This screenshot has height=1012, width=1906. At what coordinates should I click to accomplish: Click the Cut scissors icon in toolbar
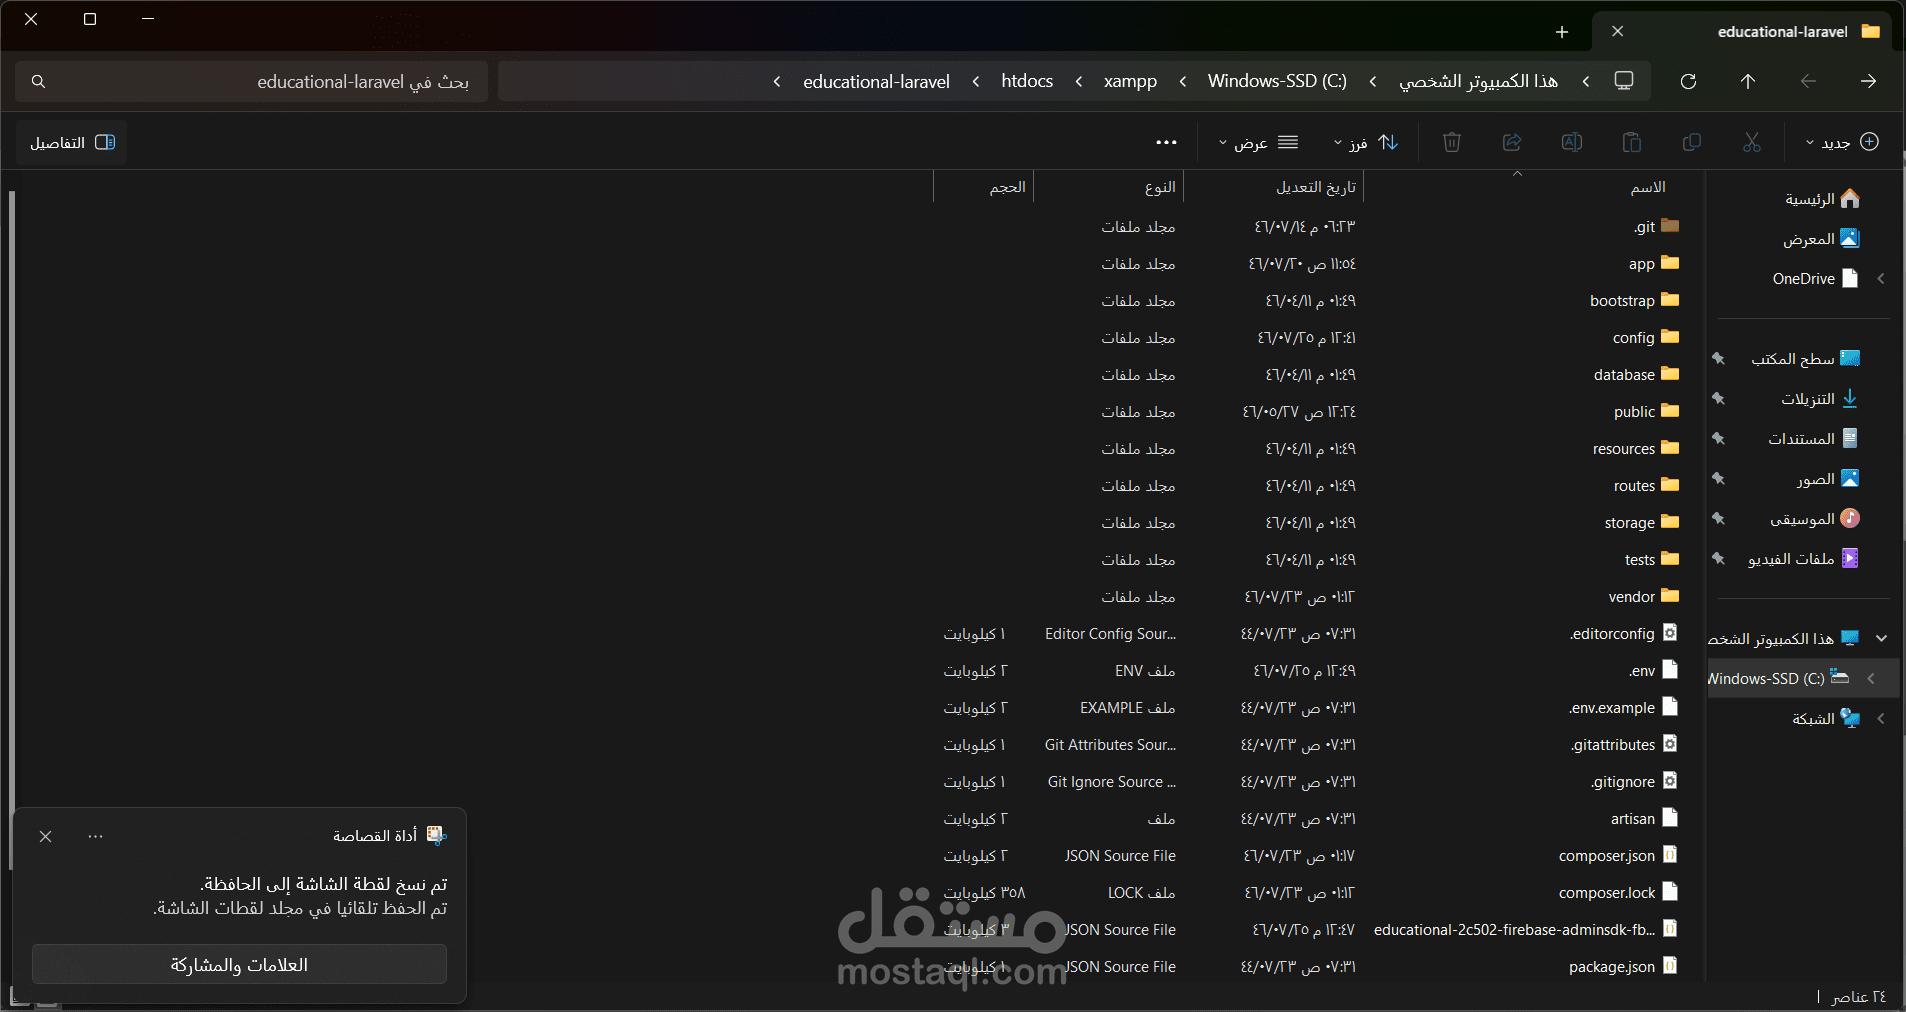coord(1751,142)
